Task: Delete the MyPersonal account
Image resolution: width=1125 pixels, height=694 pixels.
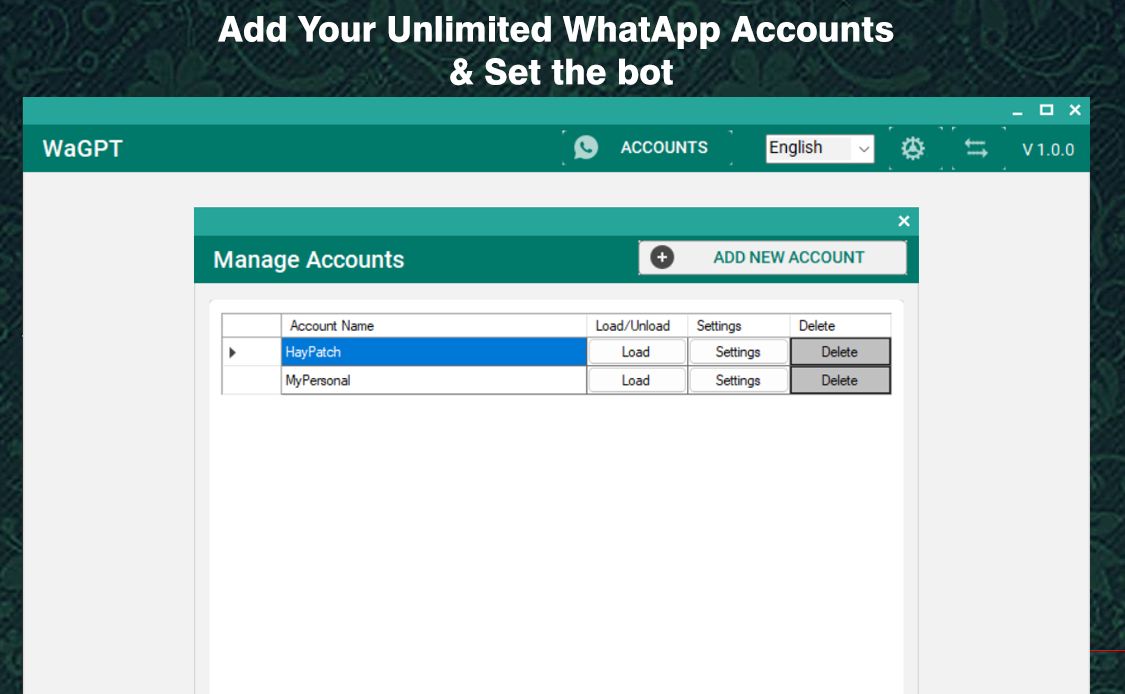Action: click(840, 380)
